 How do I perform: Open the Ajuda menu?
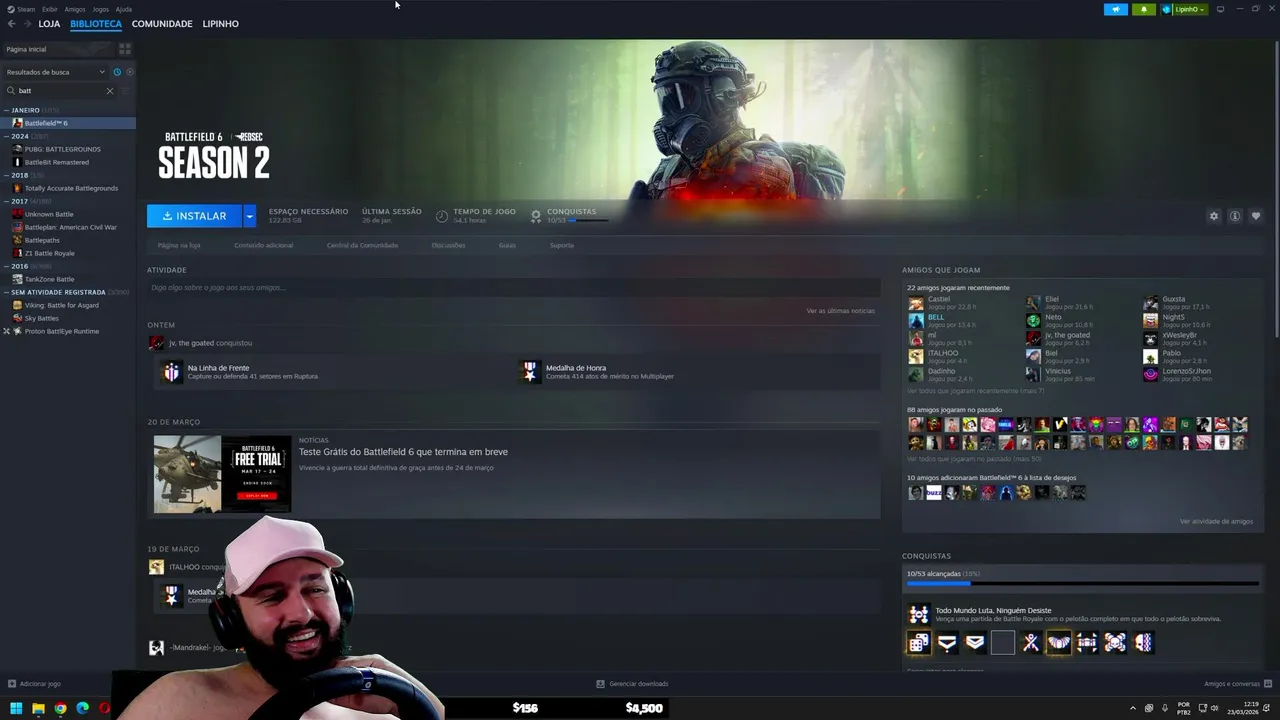click(123, 9)
